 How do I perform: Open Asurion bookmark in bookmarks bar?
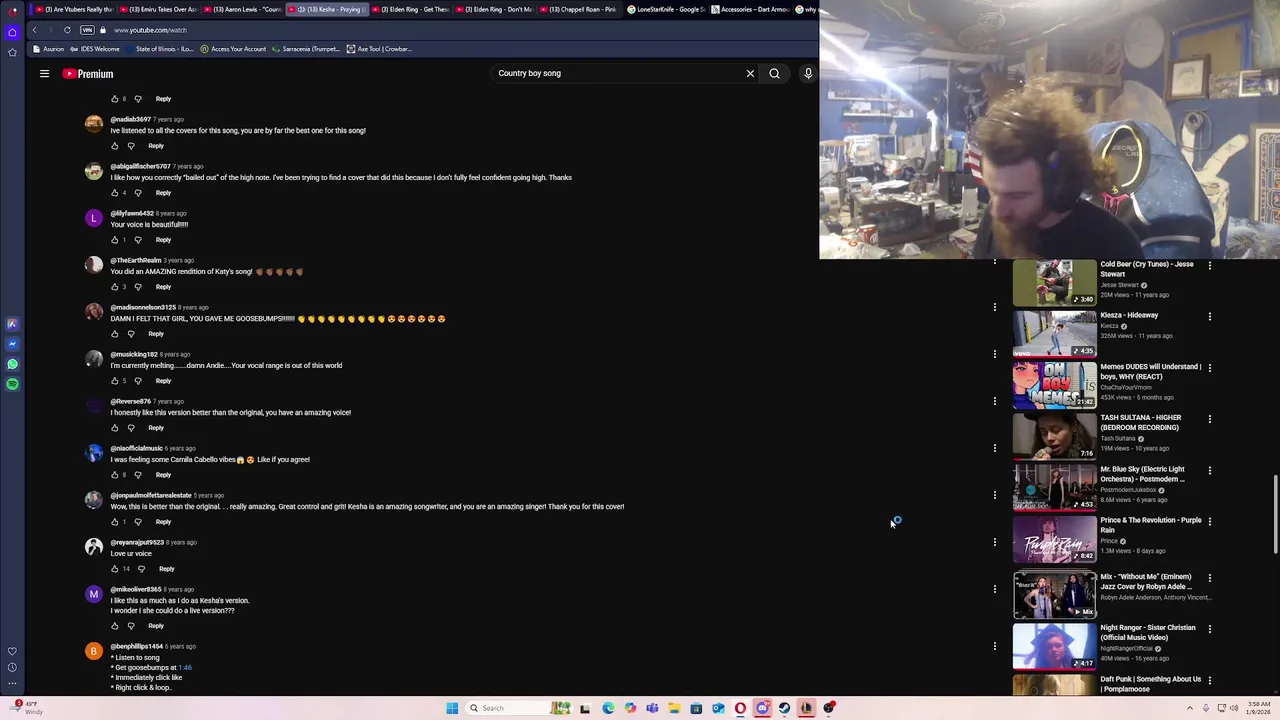pyautogui.click(x=48, y=49)
